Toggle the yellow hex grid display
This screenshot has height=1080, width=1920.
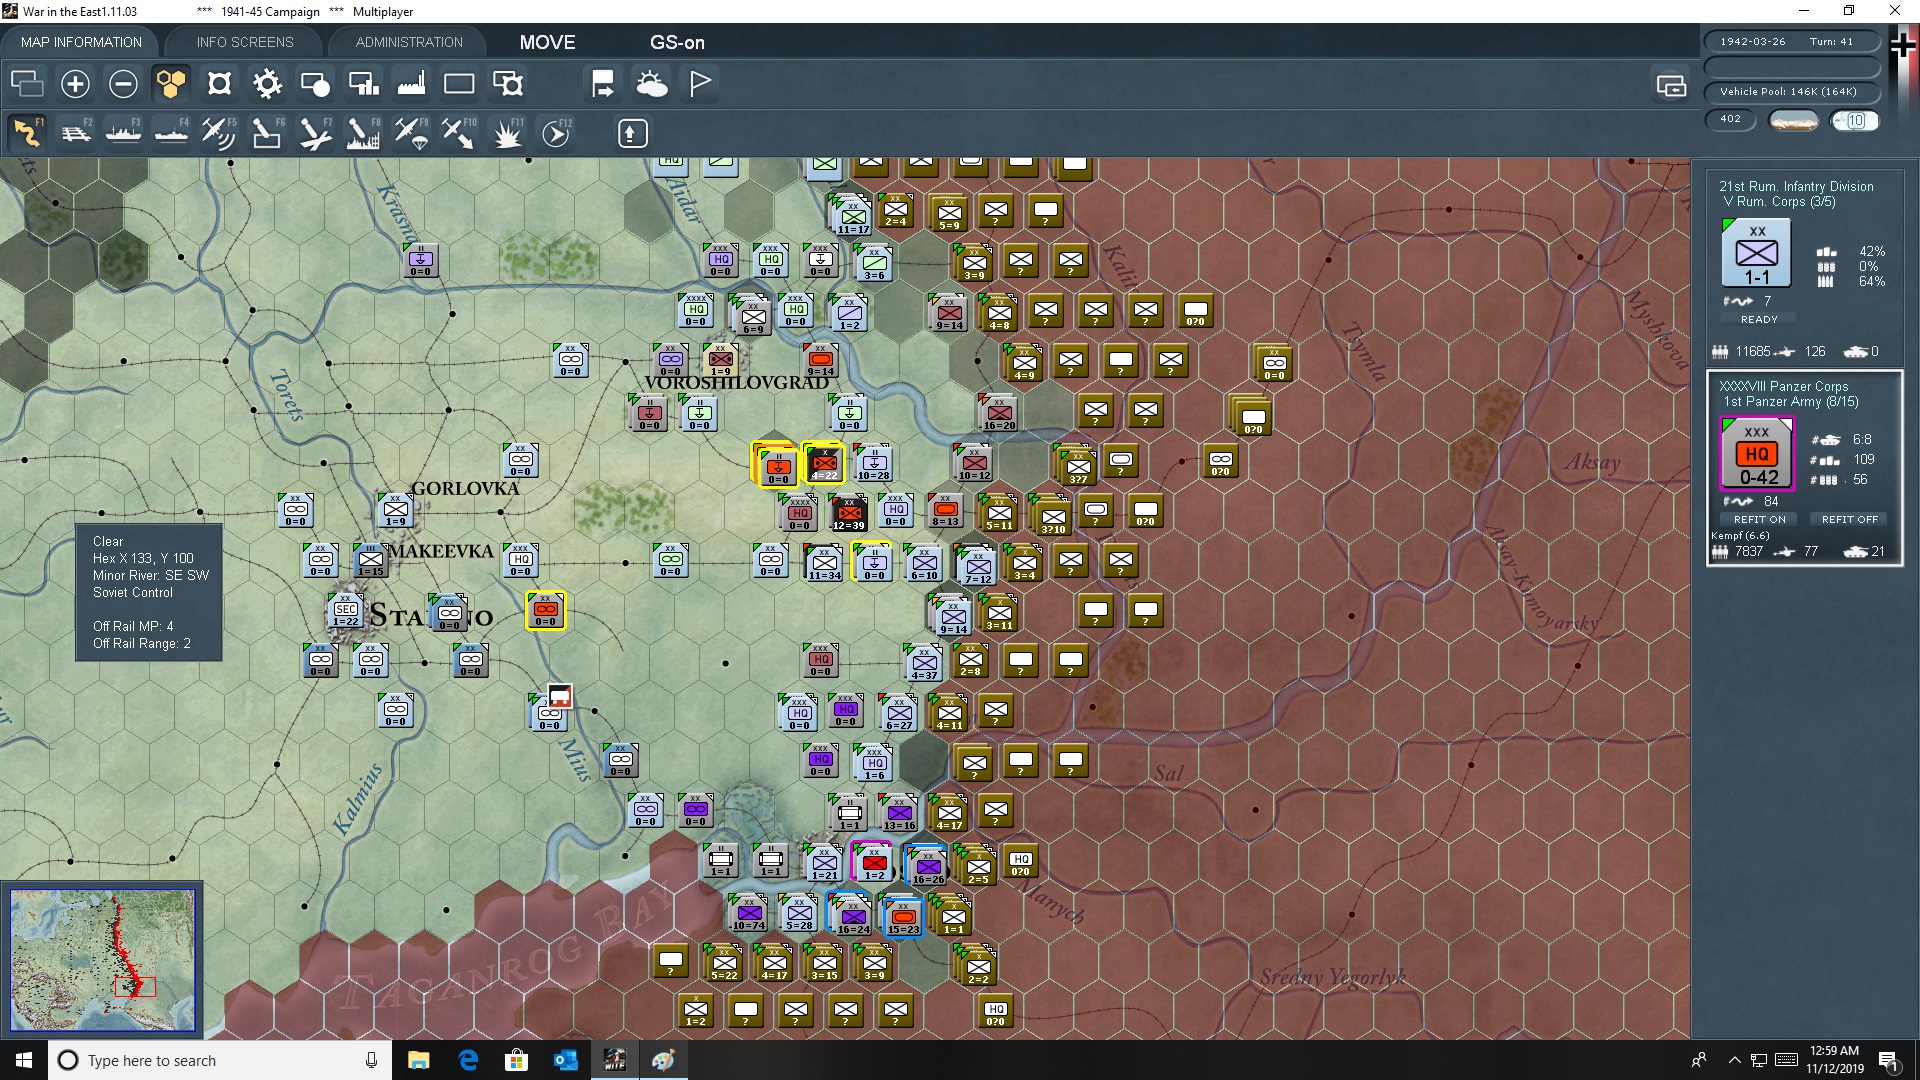tap(171, 84)
